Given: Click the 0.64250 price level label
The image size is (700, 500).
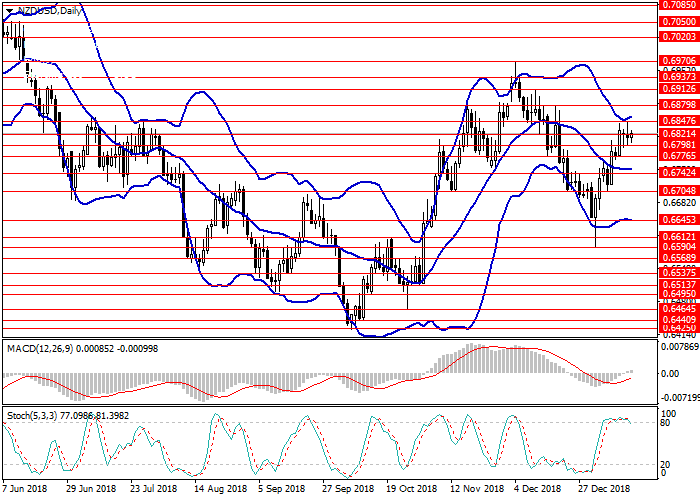Looking at the screenshot, I should (x=679, y=326).
